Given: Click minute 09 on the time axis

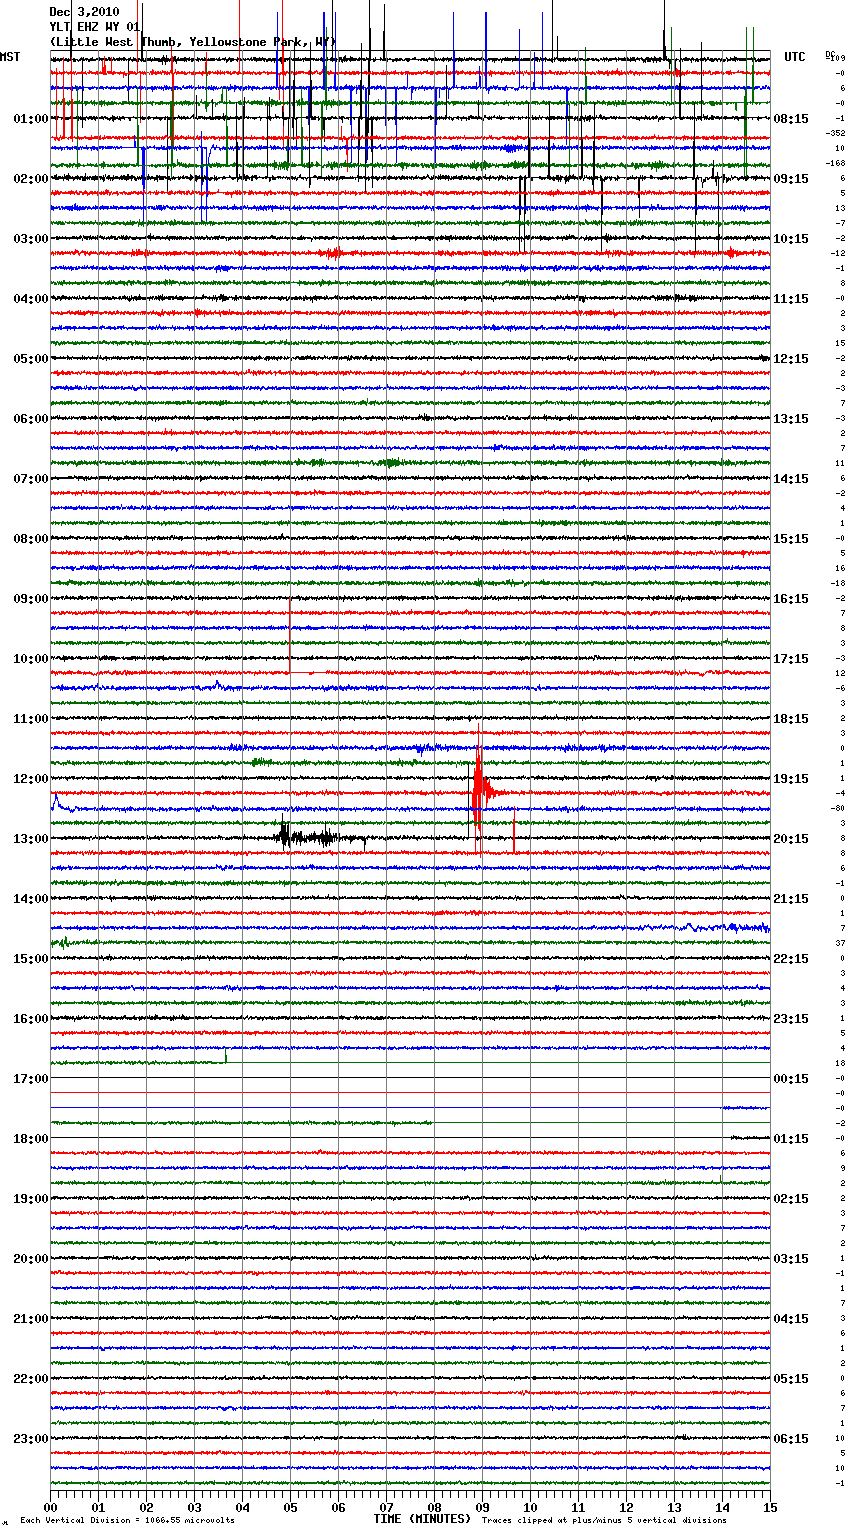Looking at the screenshot, I should (483, 1506).
